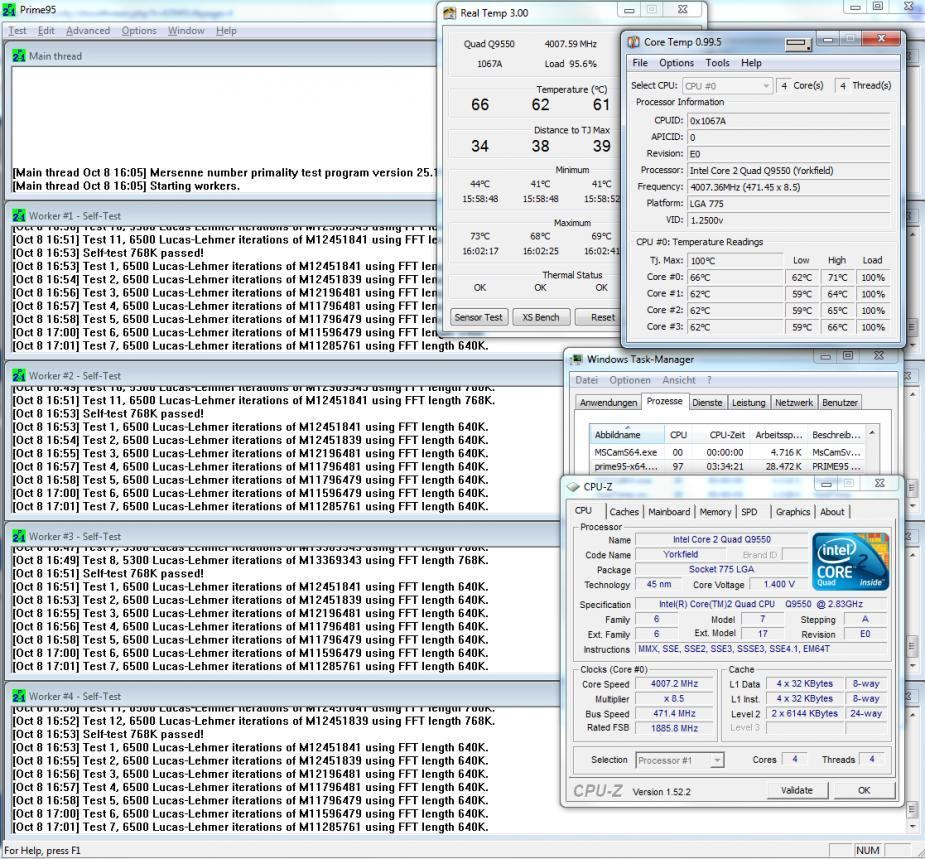Click the Windows Task-Manager title icon
This screenshot has height=859, width=925.
(x=577, y=359)
